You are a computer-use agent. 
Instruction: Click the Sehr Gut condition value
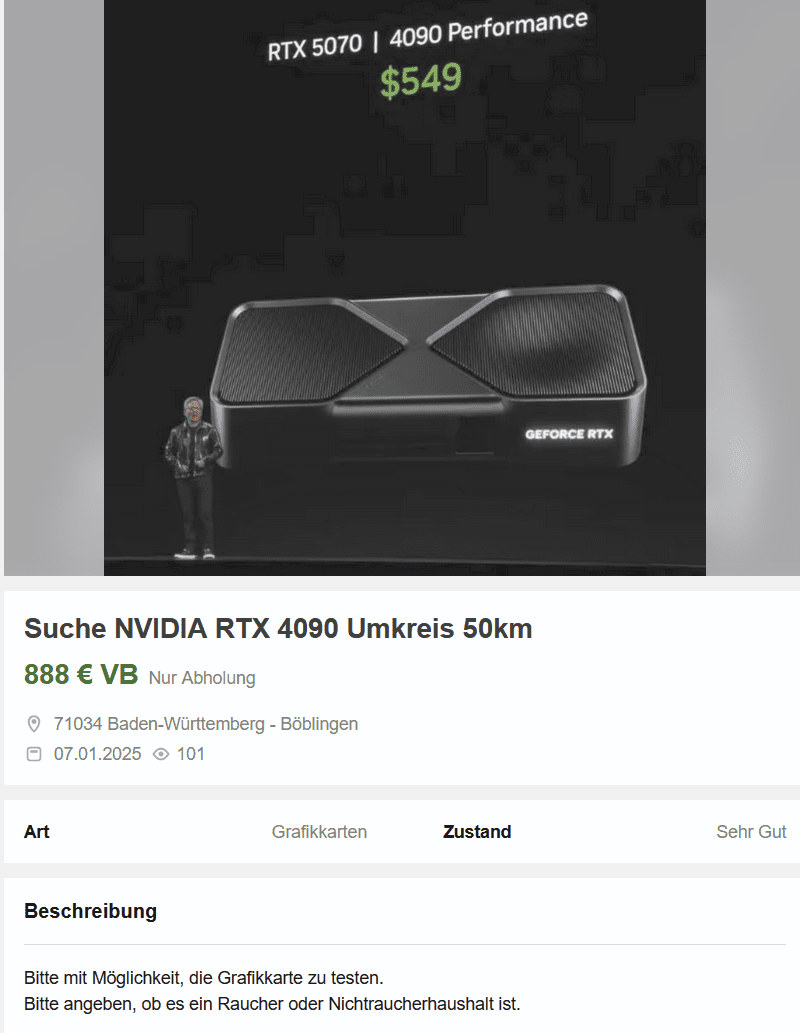751,831
